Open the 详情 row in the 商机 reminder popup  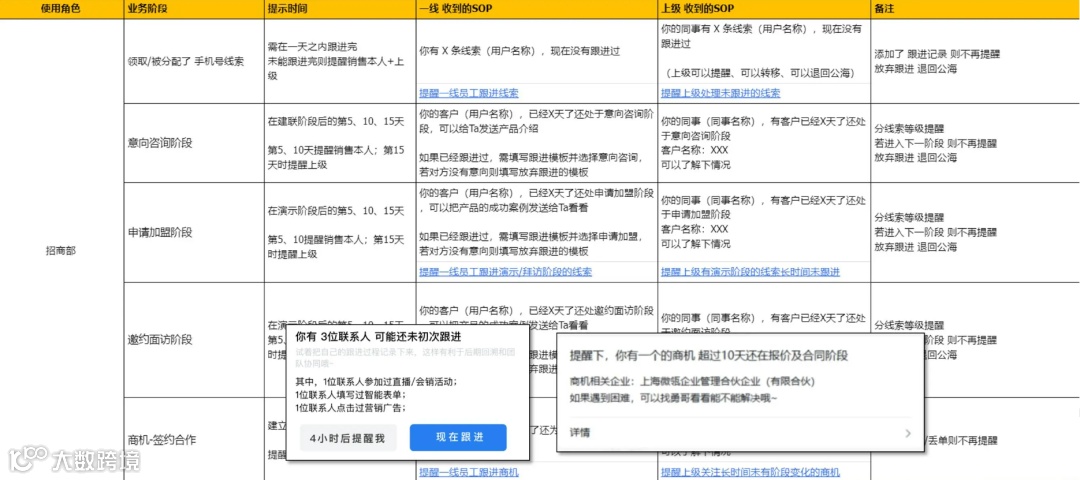click(740, 433)
